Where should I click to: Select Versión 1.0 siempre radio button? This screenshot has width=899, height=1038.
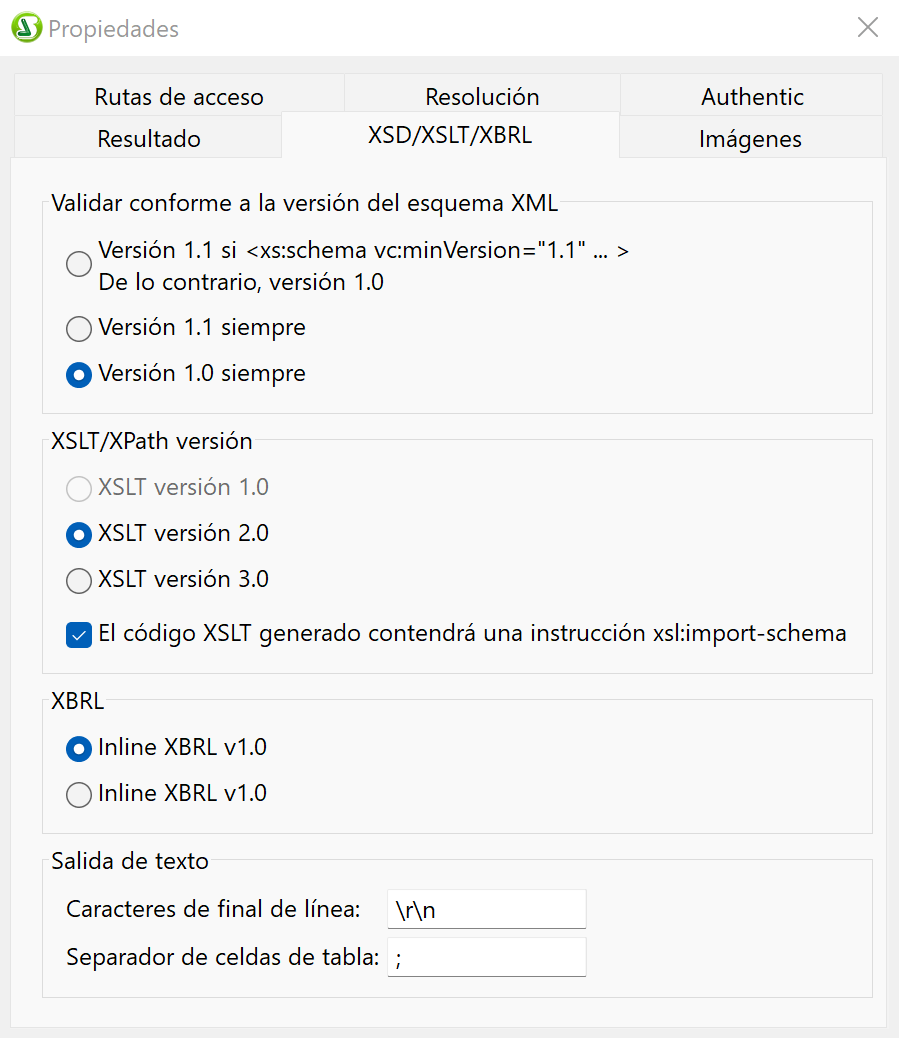(x=78, y=374)
